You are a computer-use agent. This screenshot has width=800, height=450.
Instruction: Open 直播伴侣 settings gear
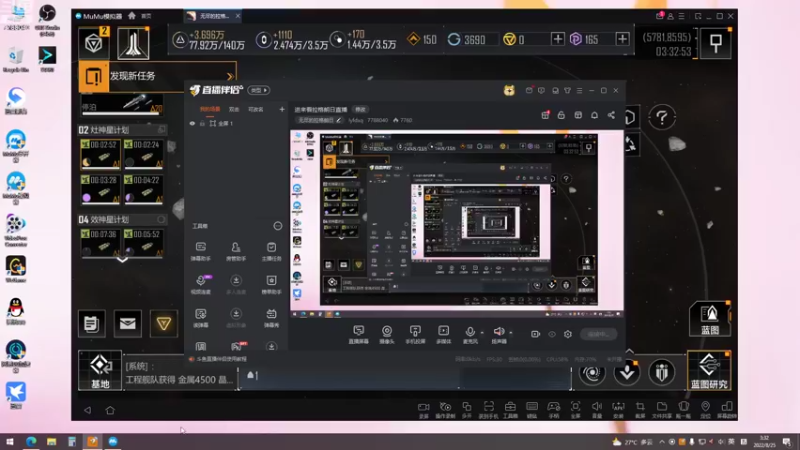(x=568, y=334)
